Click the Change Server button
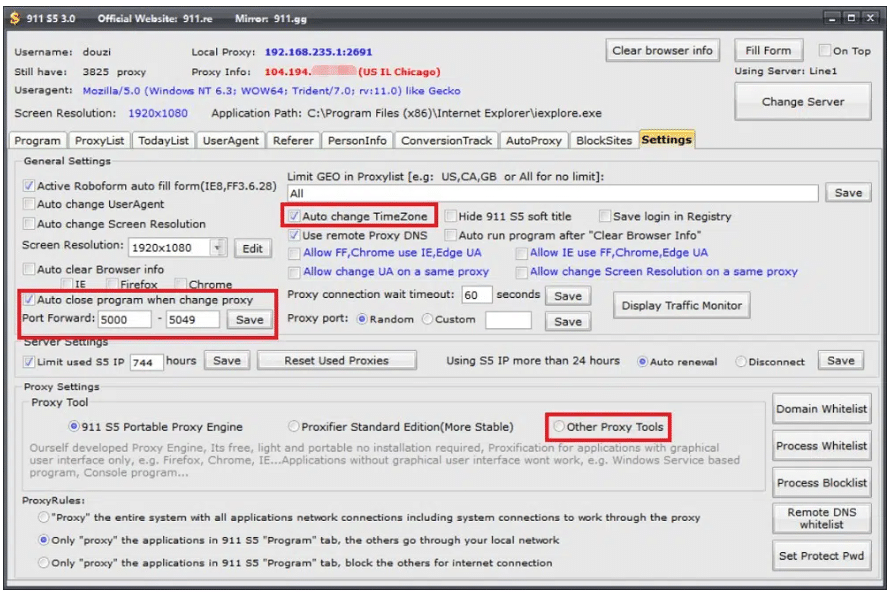 803,101
